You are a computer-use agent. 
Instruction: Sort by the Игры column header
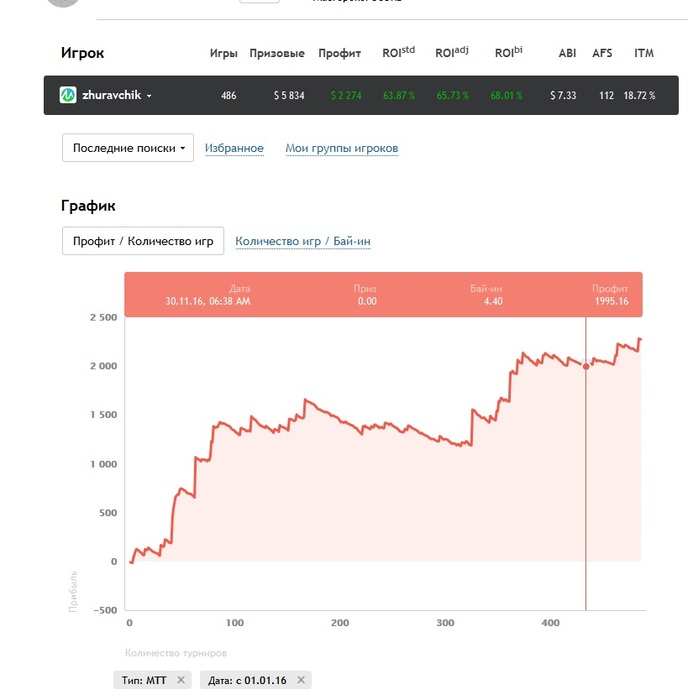pos(224,53)
